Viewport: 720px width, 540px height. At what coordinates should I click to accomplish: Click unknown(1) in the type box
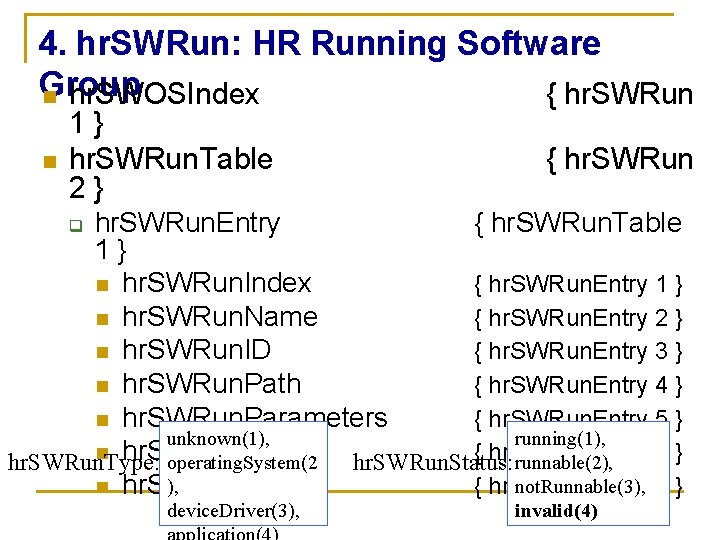[218, 439]
